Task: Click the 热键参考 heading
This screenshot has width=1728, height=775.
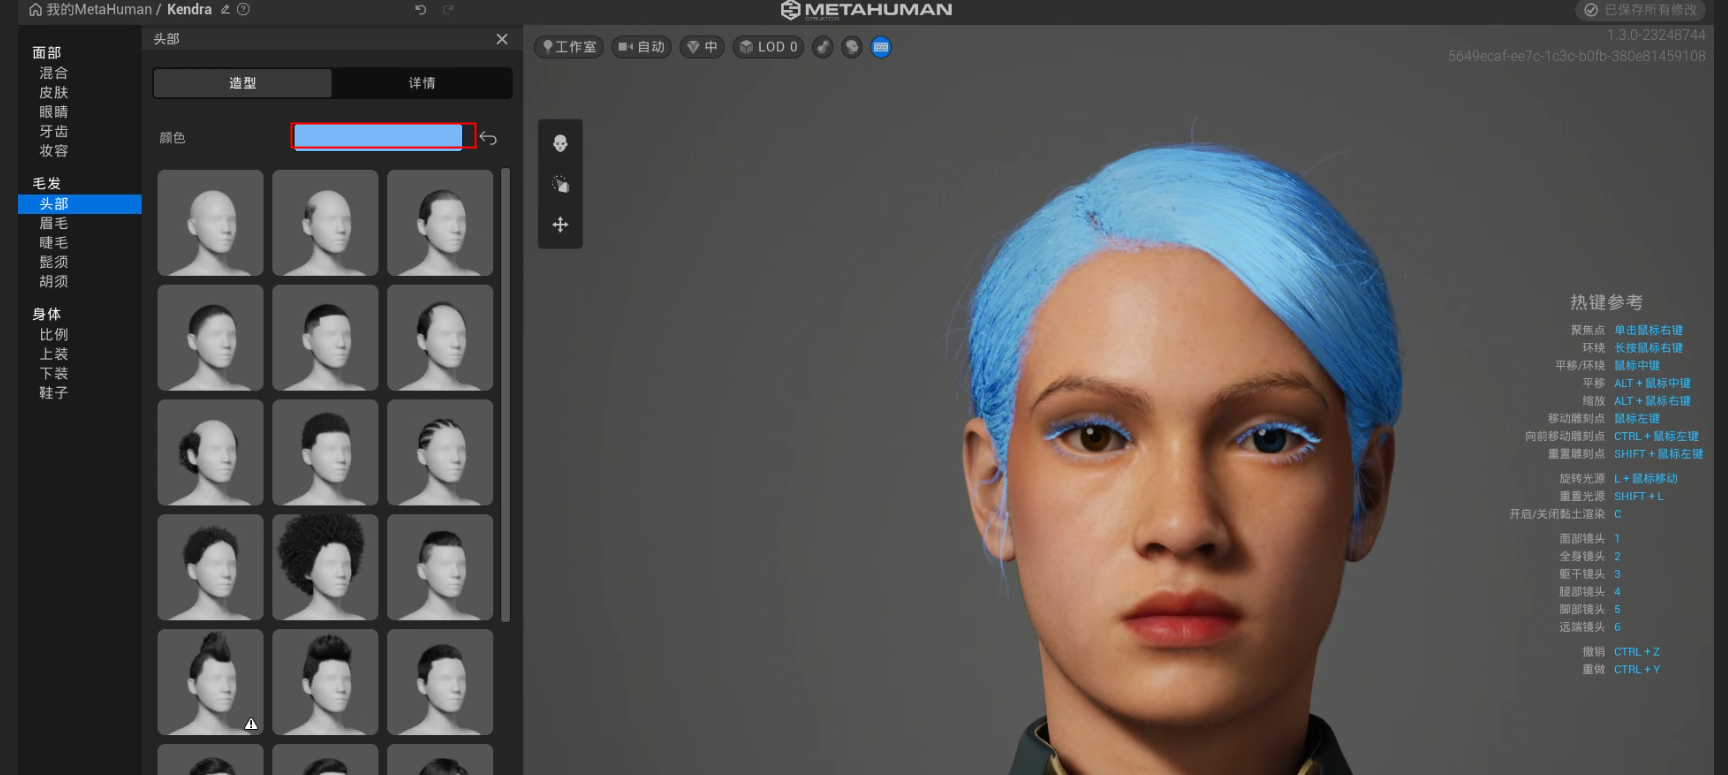Action: 1606,302
